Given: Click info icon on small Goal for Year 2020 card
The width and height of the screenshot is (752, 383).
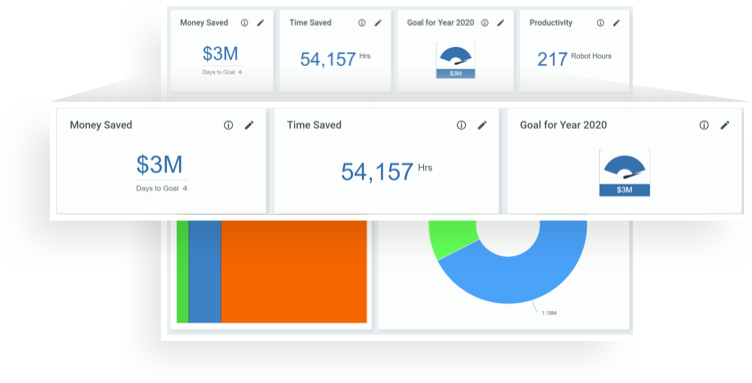Looking at the screenshot, I should 485,23.
